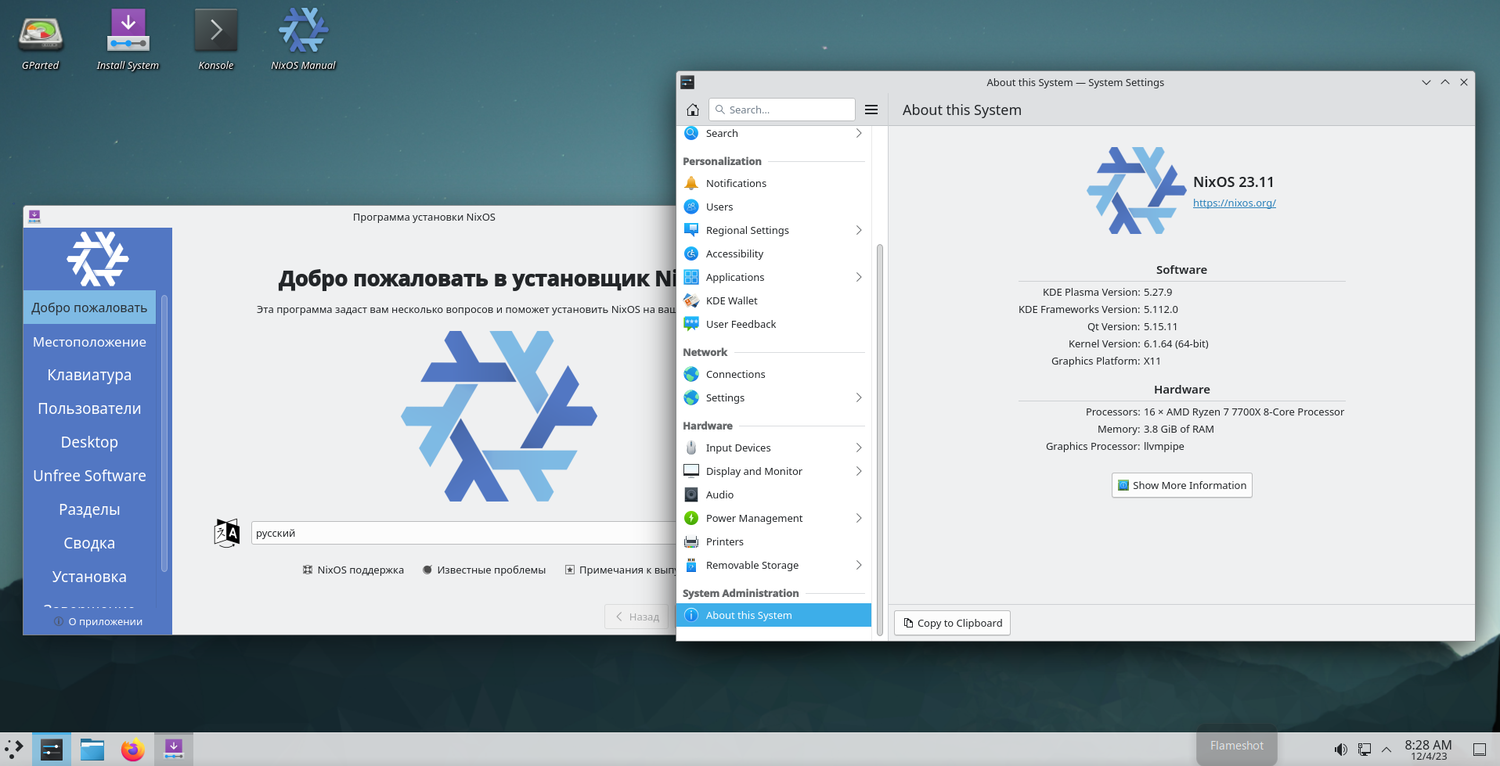The height and width of the screenshot is (766, 1500).
Task: Open the GParted desktop icon
Action: (40, 40)
